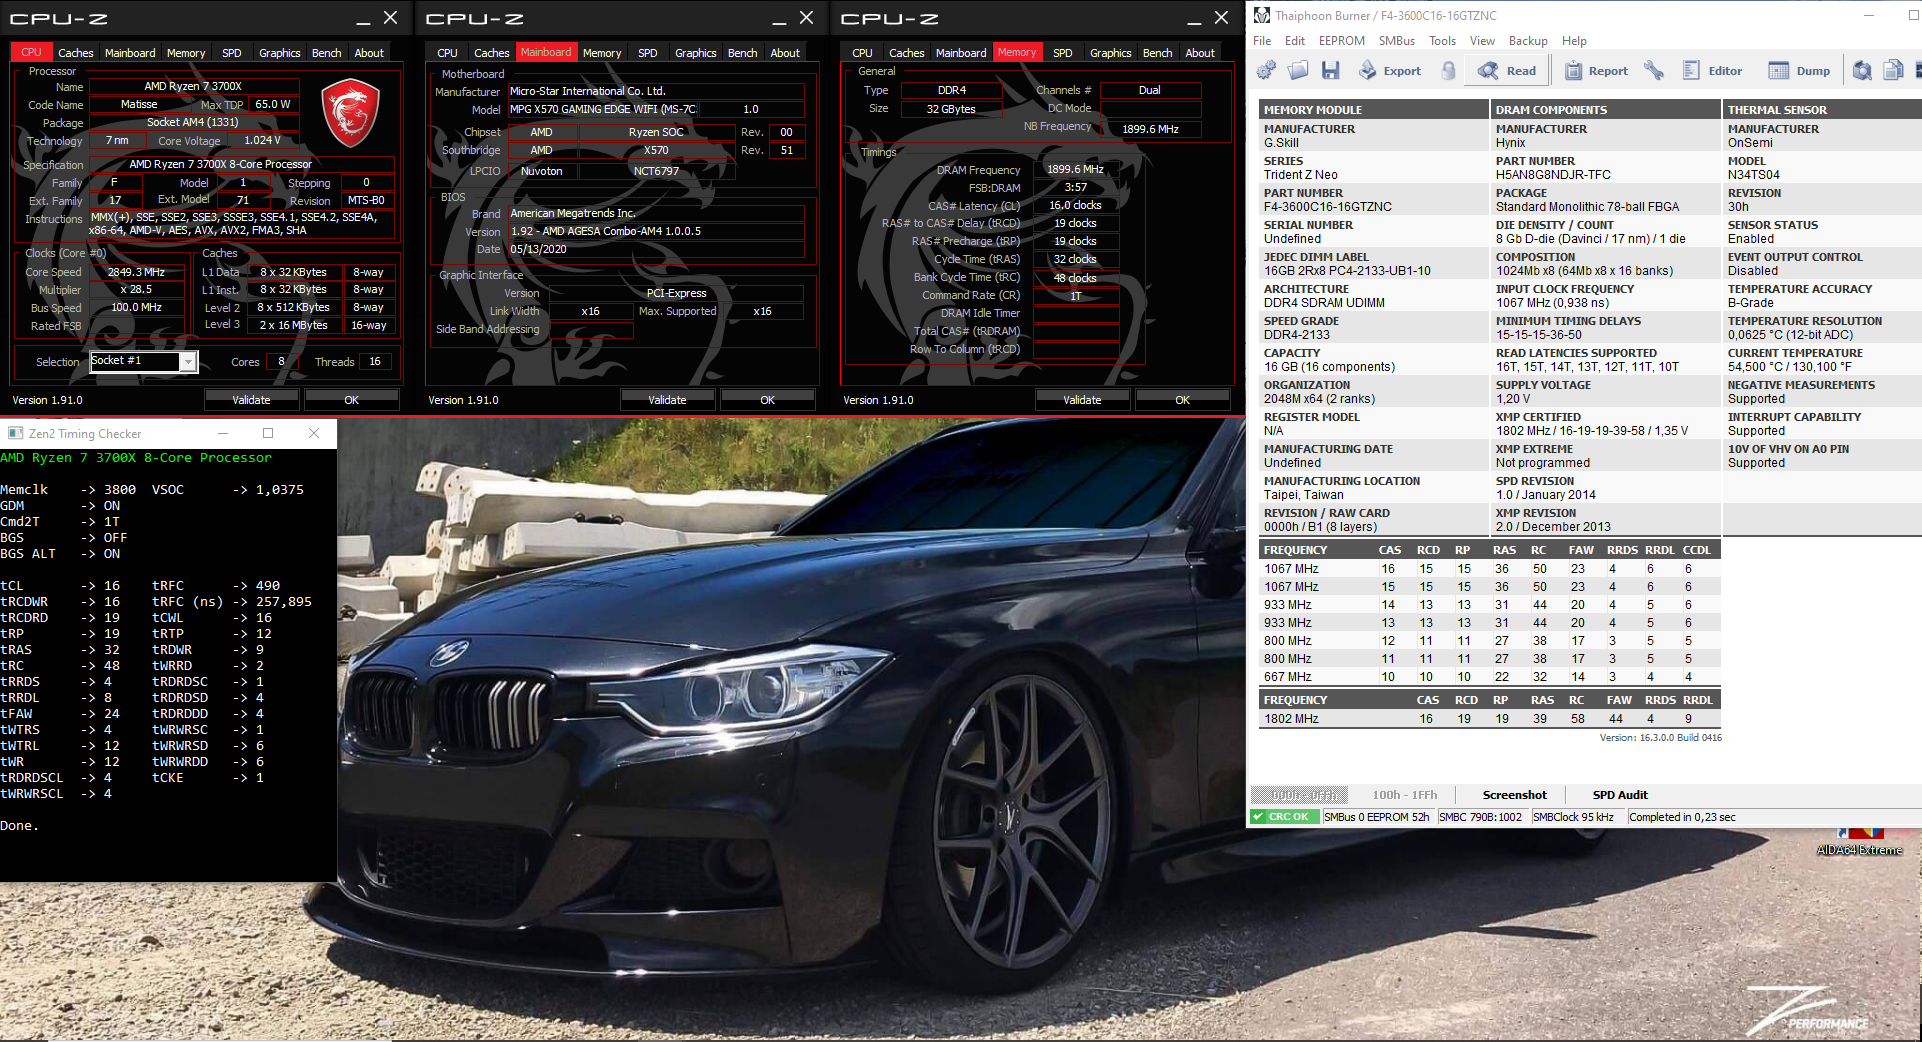Open the Editor from the toolbar
The height and width of the screenshot is (1042, 1922).
click(1712, 70)
